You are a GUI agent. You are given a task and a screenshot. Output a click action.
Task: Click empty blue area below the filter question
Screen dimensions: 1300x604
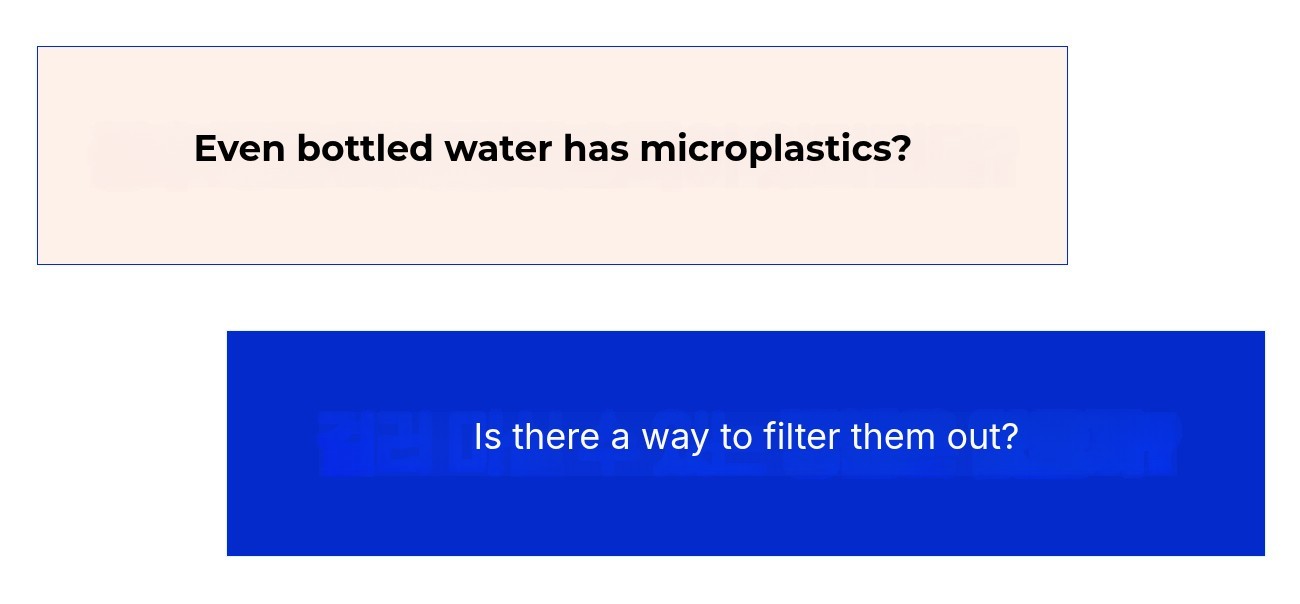pos(745,515)
